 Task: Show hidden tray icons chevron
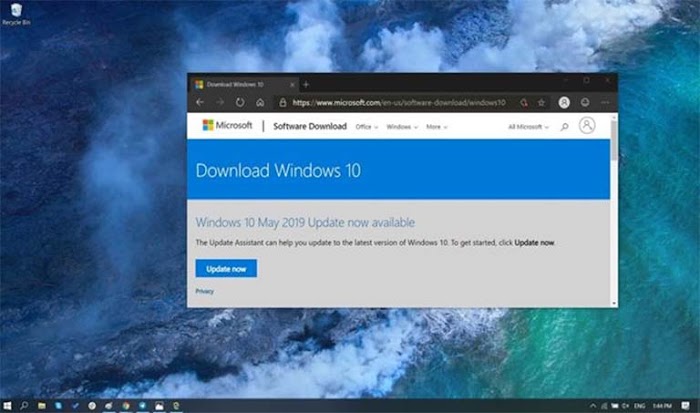tap(592, 406)
